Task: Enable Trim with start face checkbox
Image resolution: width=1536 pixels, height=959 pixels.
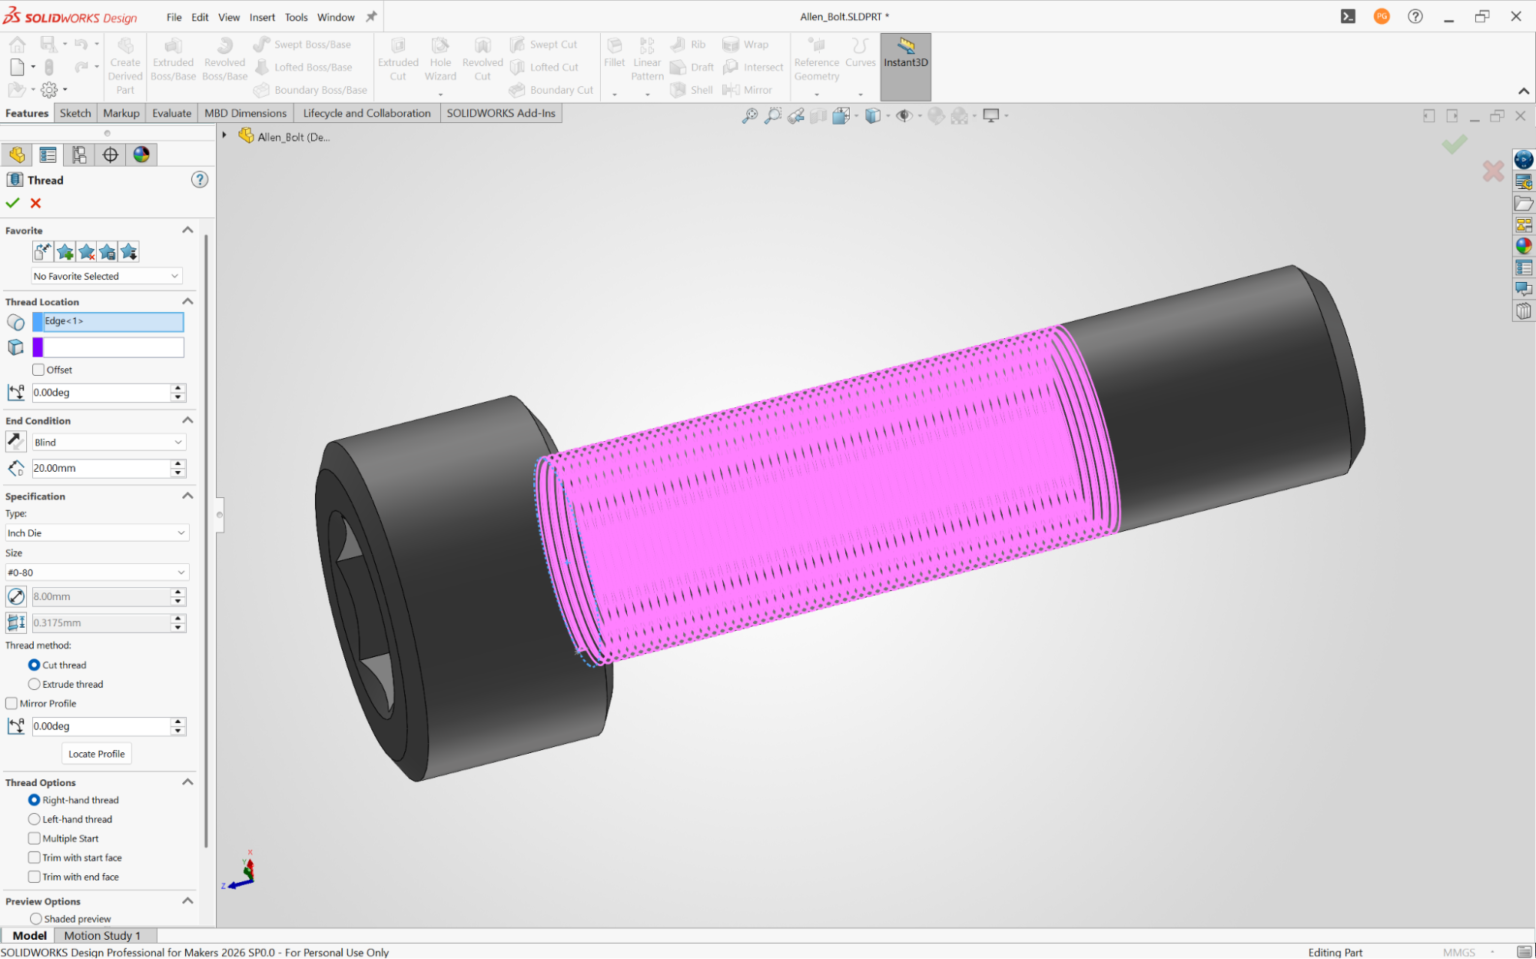Action: pyautogui.click(x=34, y=857)
